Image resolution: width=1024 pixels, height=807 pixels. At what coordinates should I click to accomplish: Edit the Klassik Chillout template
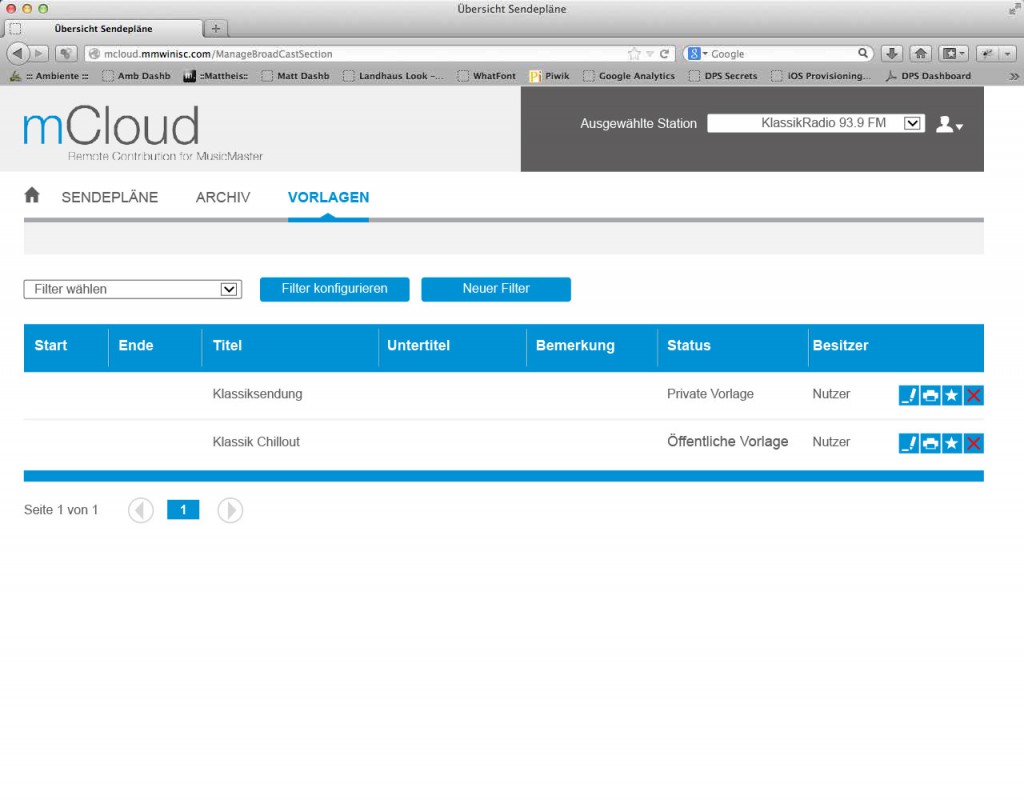tap(908, 442)
